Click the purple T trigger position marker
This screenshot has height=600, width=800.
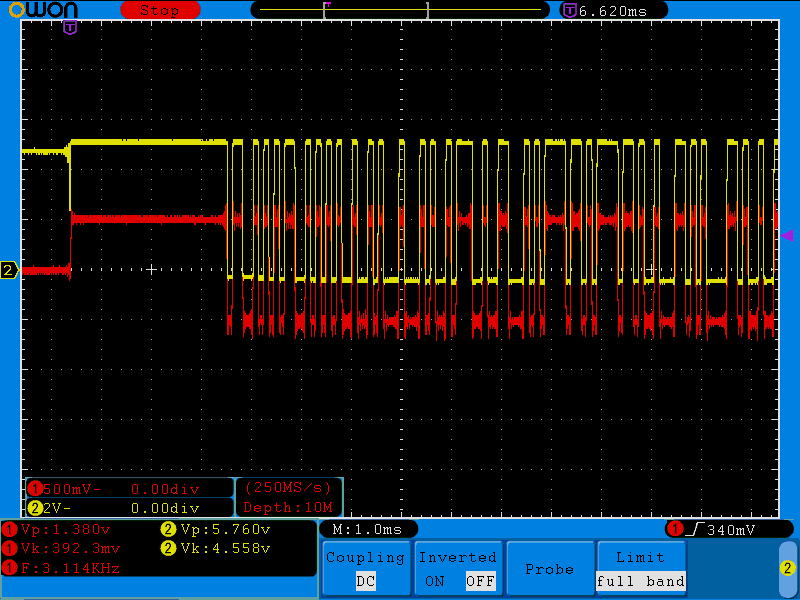pyautogui.click(x=70, y=28)
